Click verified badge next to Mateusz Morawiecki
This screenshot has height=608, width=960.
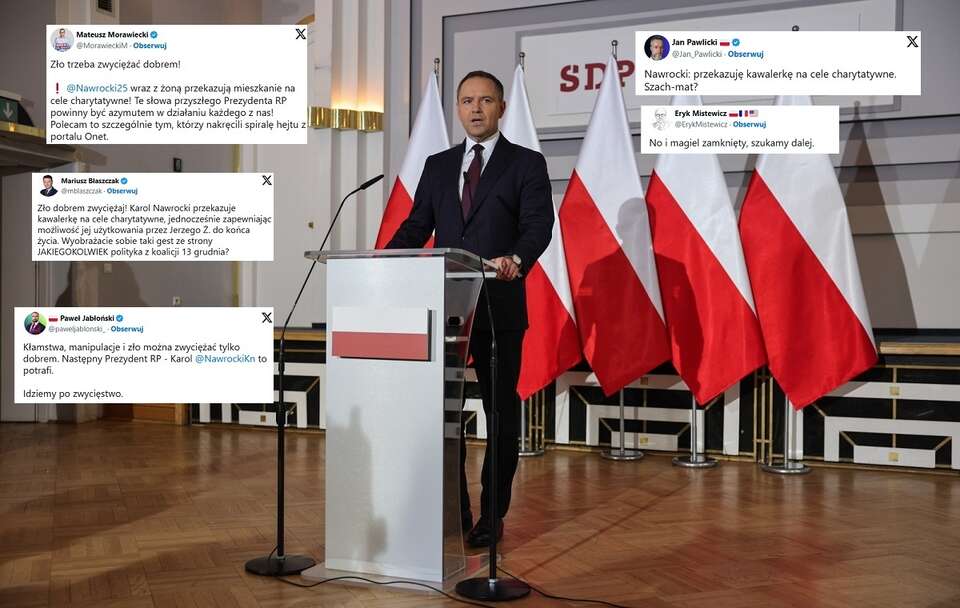click(154, 35)
